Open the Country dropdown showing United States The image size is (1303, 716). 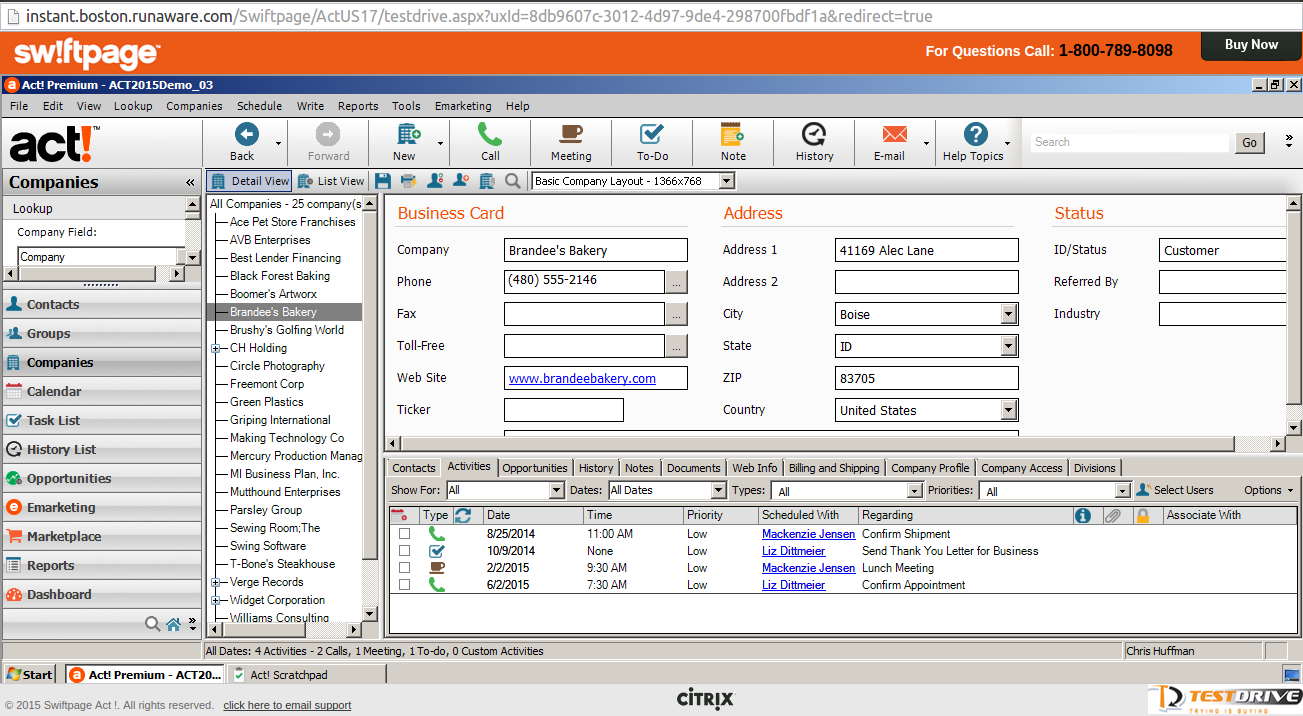(x=1009, y=410)
